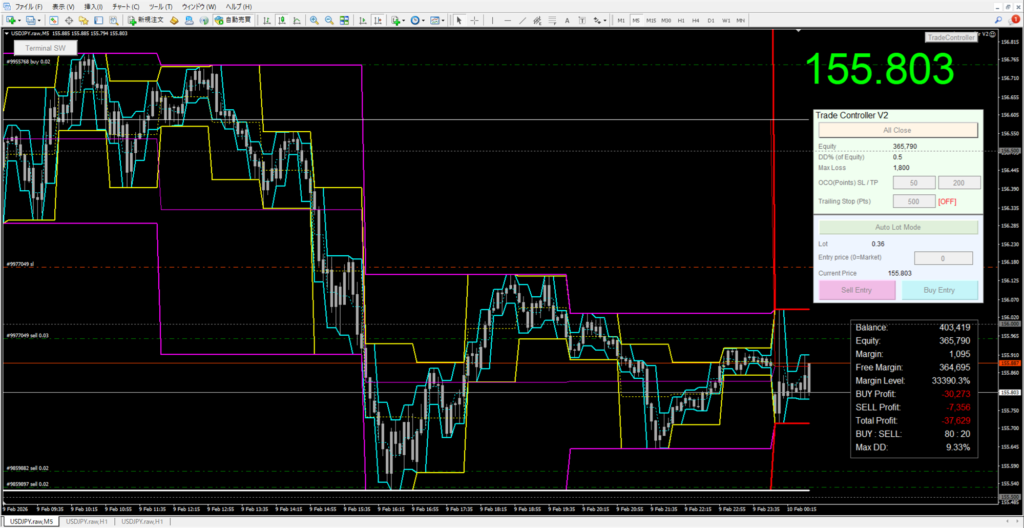
Task: Open the new chart dropdown arrow
Action: pos(20,20)
